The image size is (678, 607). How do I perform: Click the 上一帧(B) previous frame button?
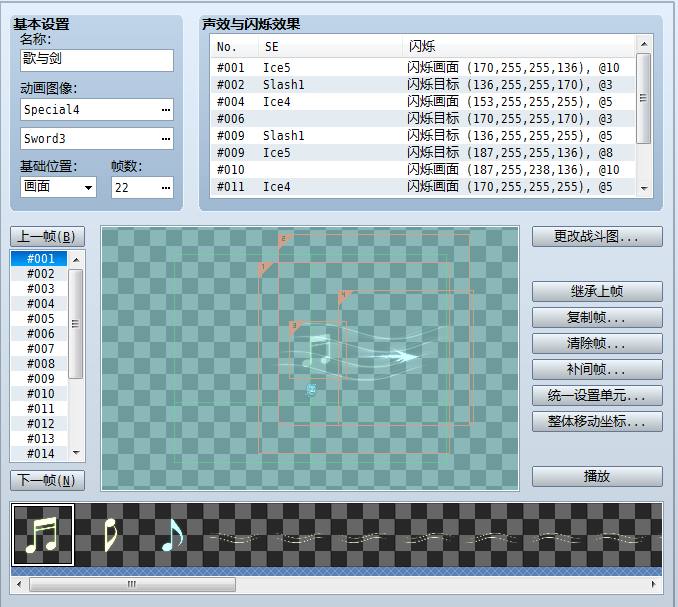[x=47, y=236]
